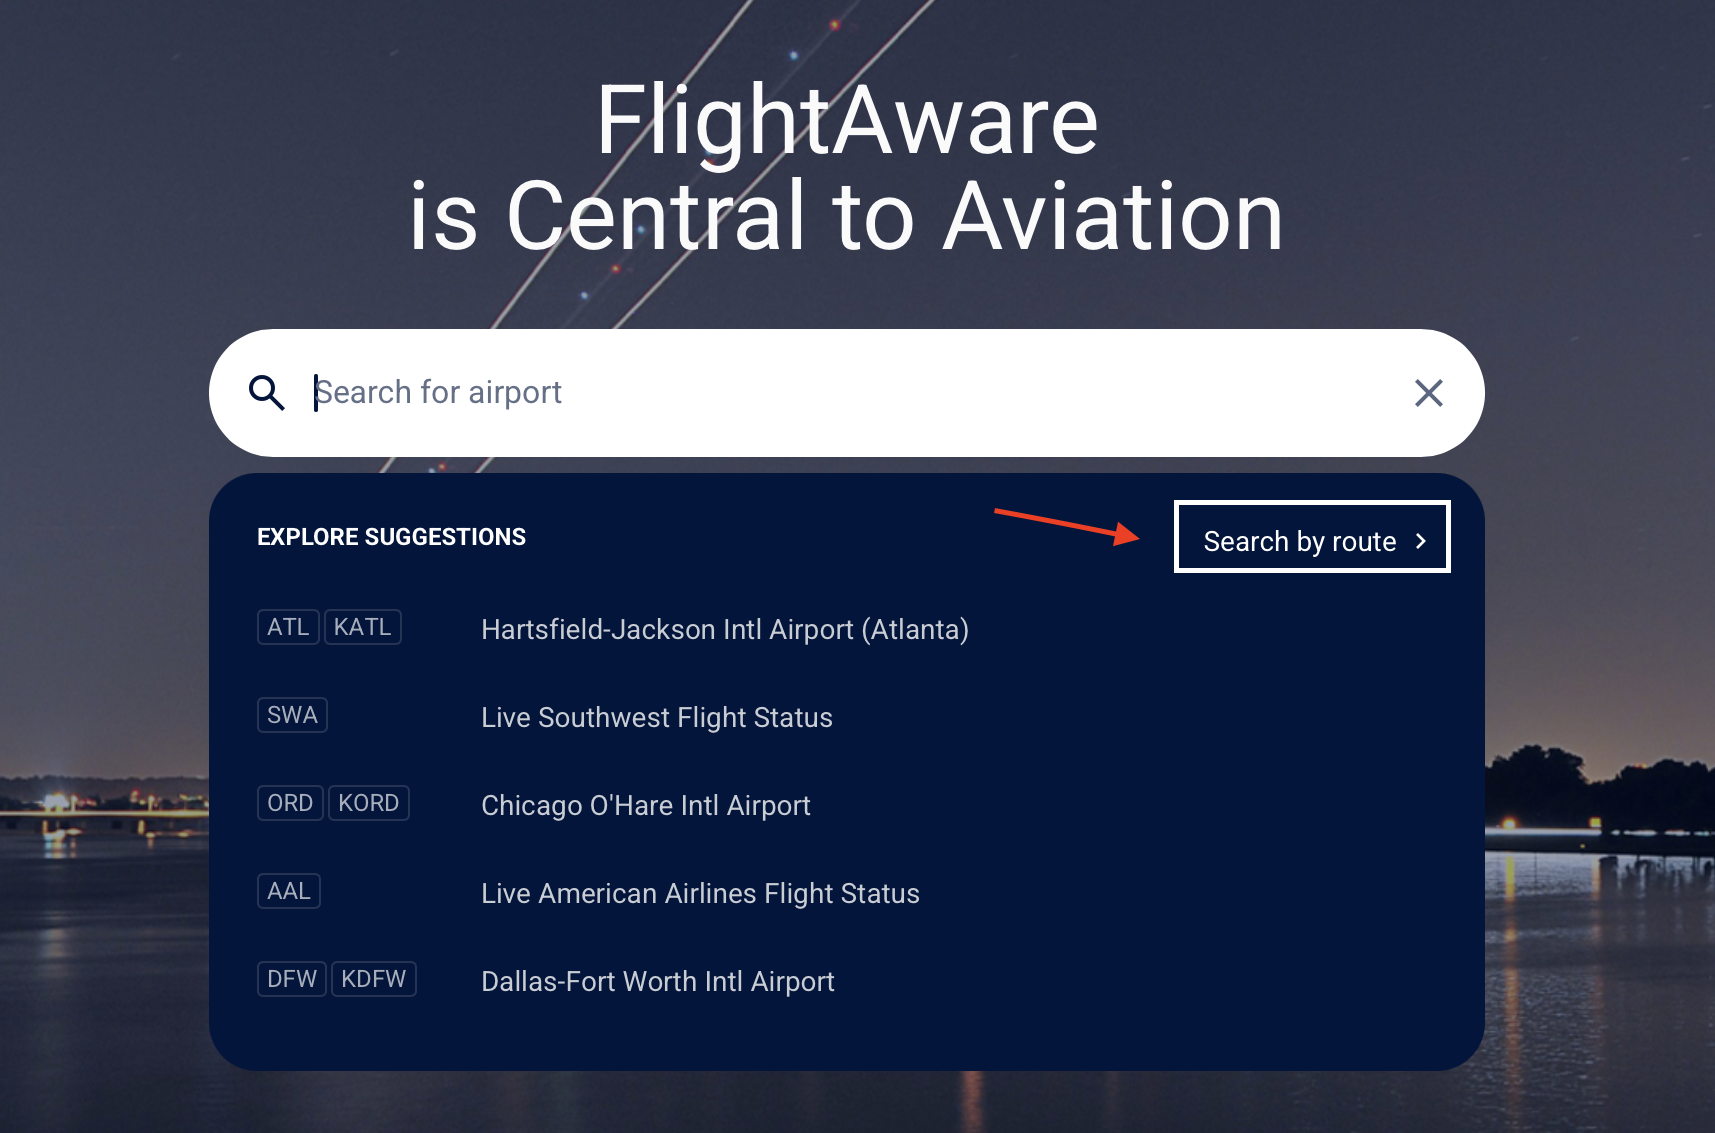Screen dimensions: 1715x1133
Task: Select the KDFW airport code badge
Action: click(373, 979)
